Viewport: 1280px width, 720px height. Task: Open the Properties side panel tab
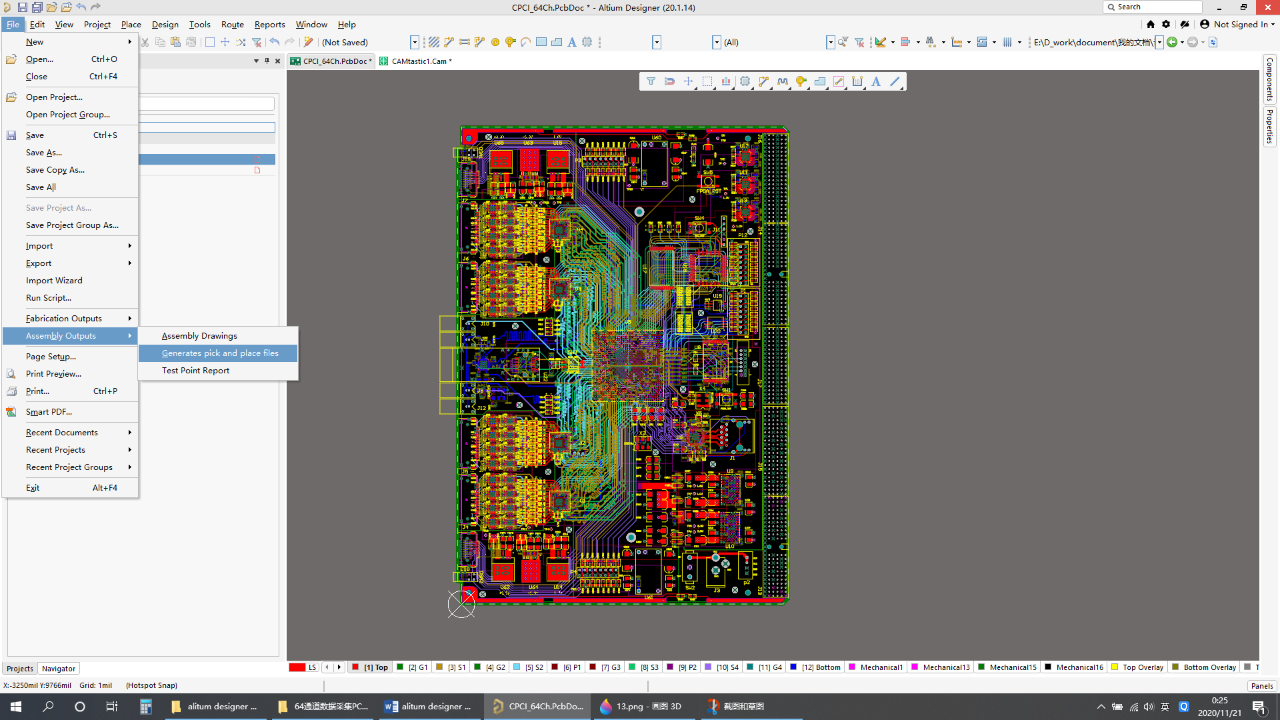pos(1270,127)
